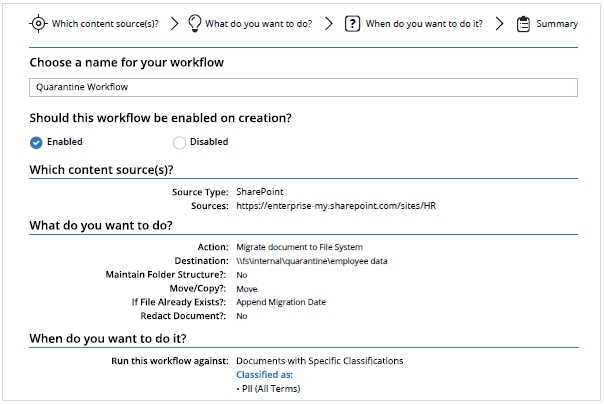Click the SharePoint HR site URL
This screenshot has width=604, height=404.
coord(336,206)
